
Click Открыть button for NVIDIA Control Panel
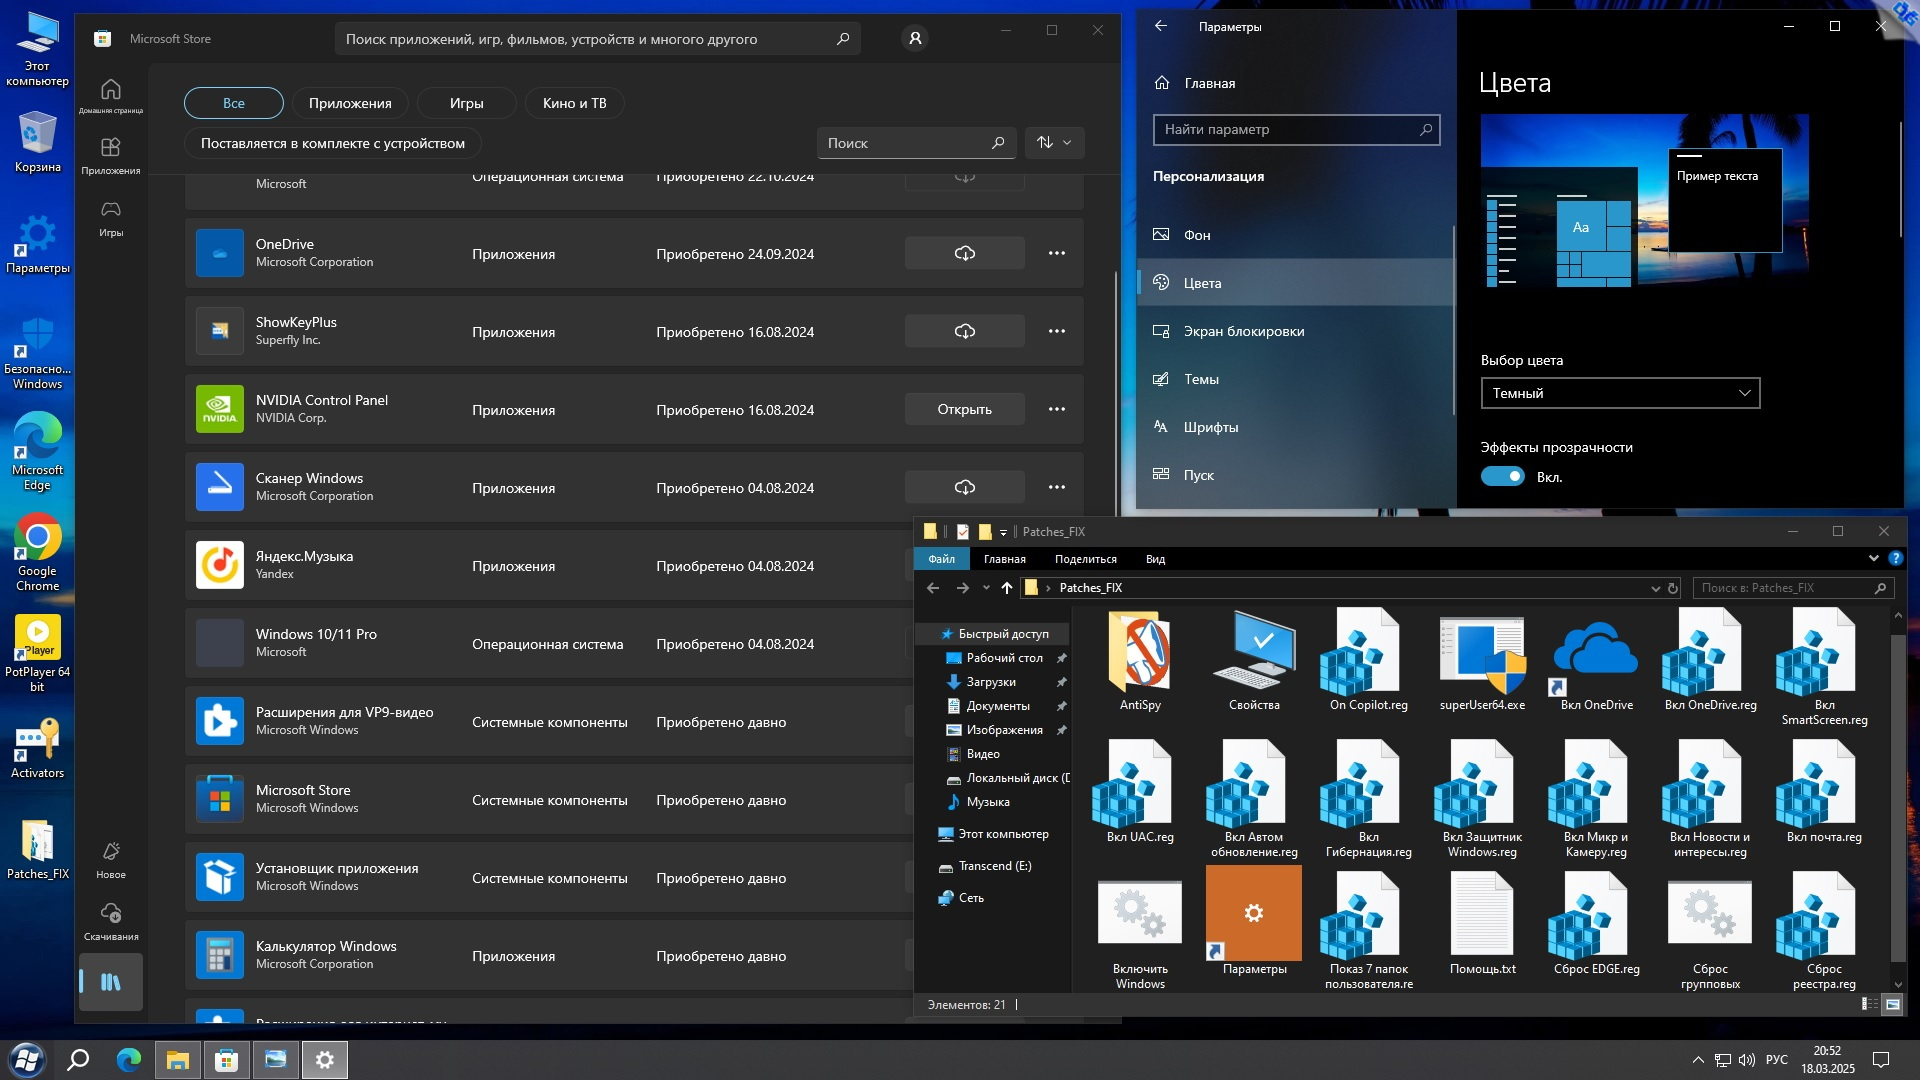coord(964,410)
